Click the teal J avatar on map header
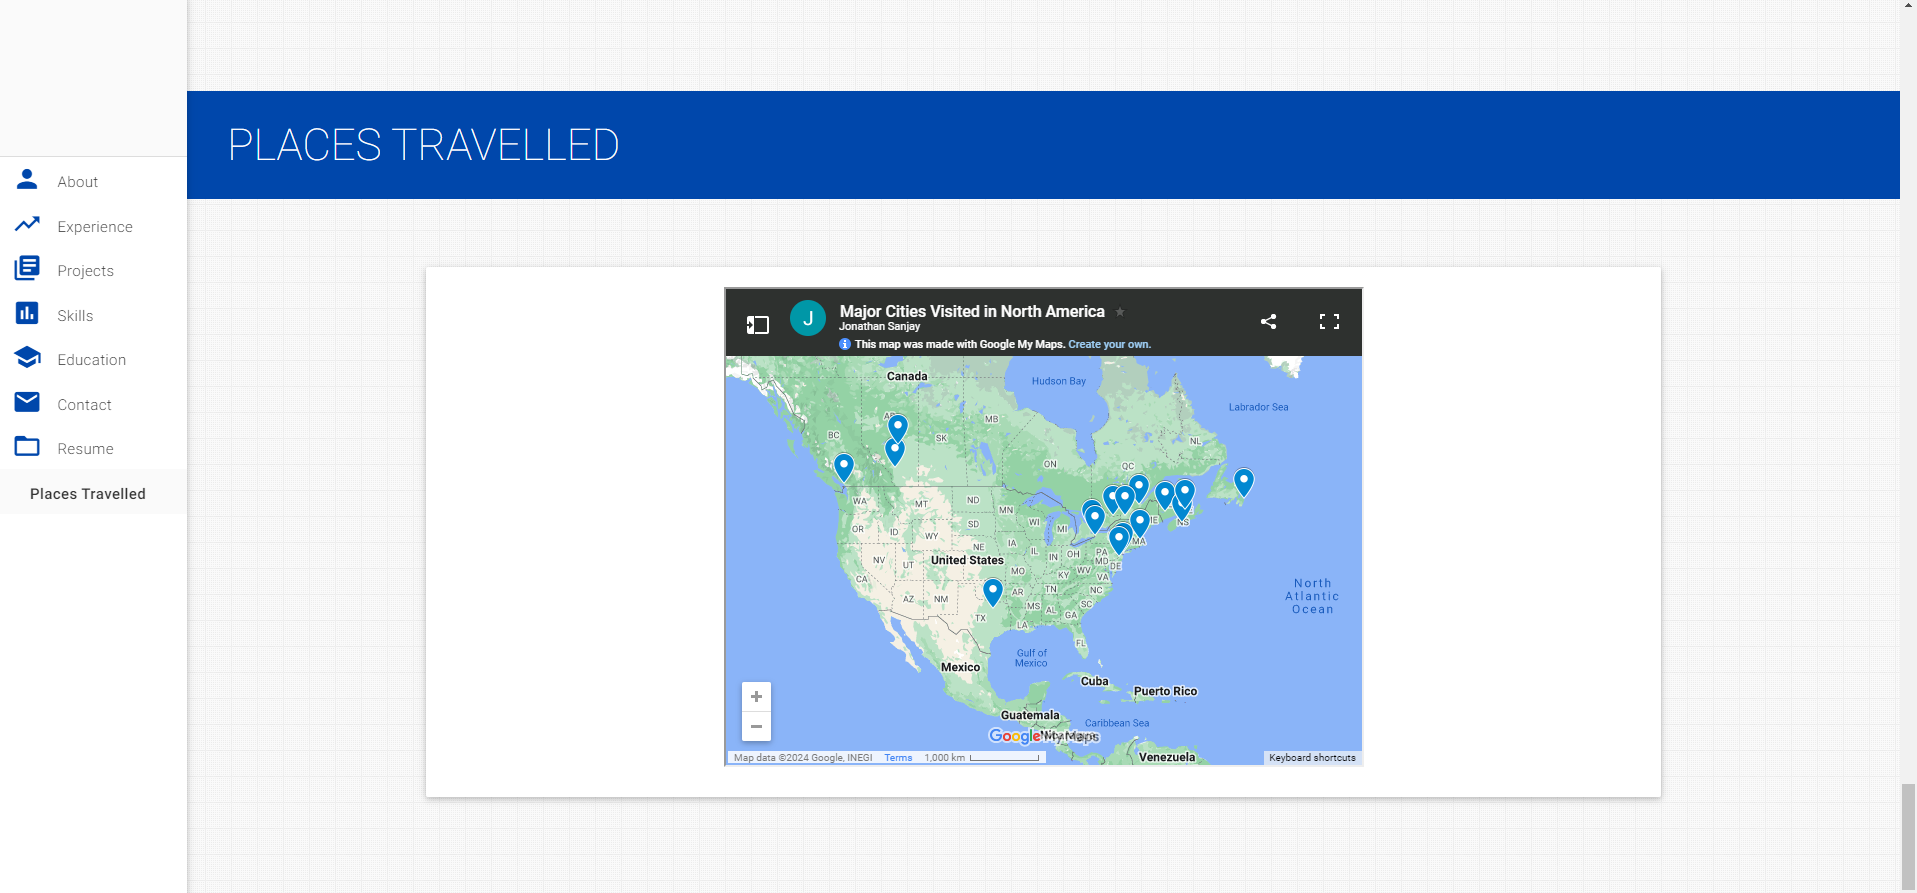Viewport: 1917px width, 893px height. coord(807,319)
